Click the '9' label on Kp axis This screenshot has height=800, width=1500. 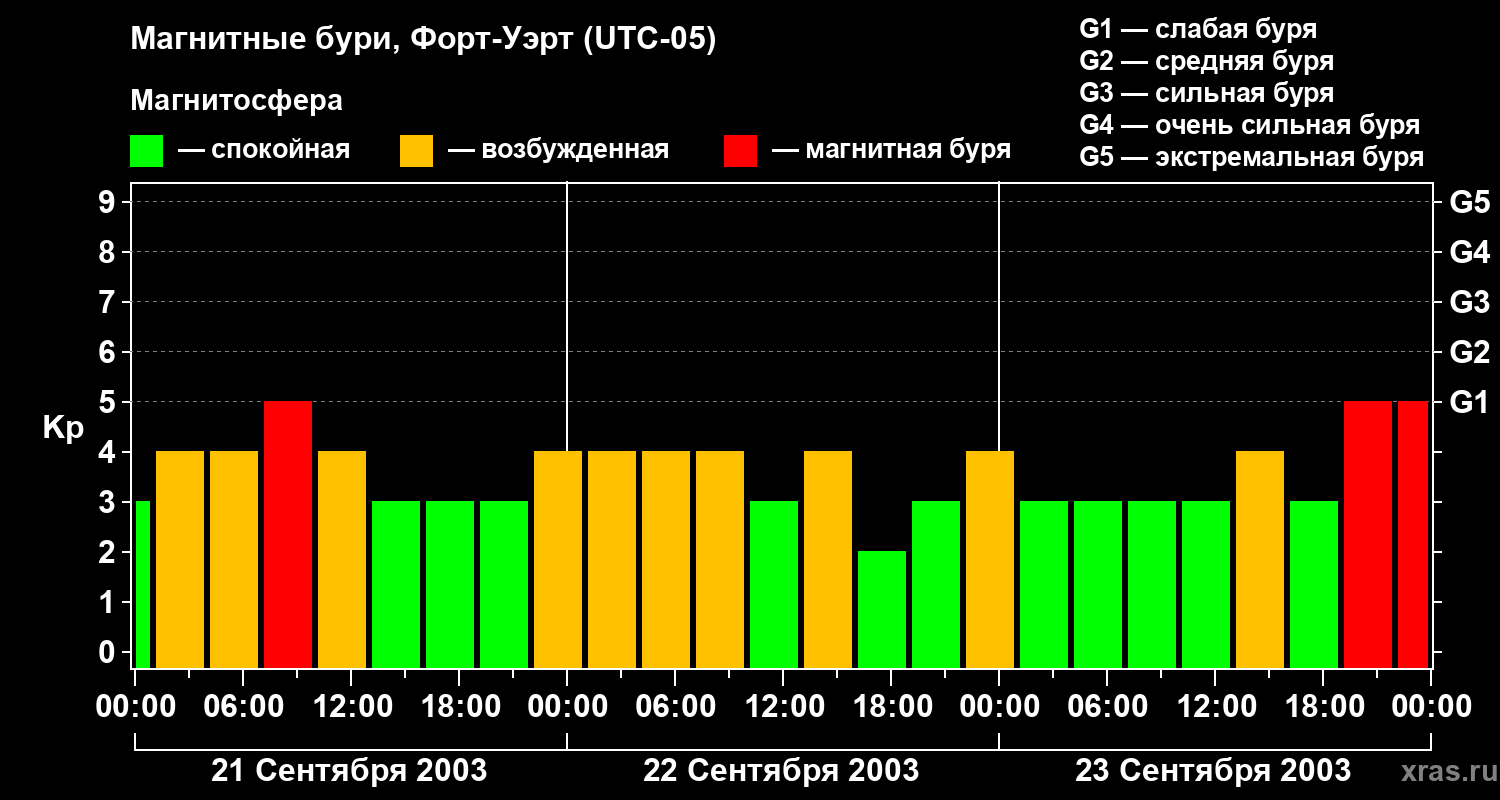(109, 203)
